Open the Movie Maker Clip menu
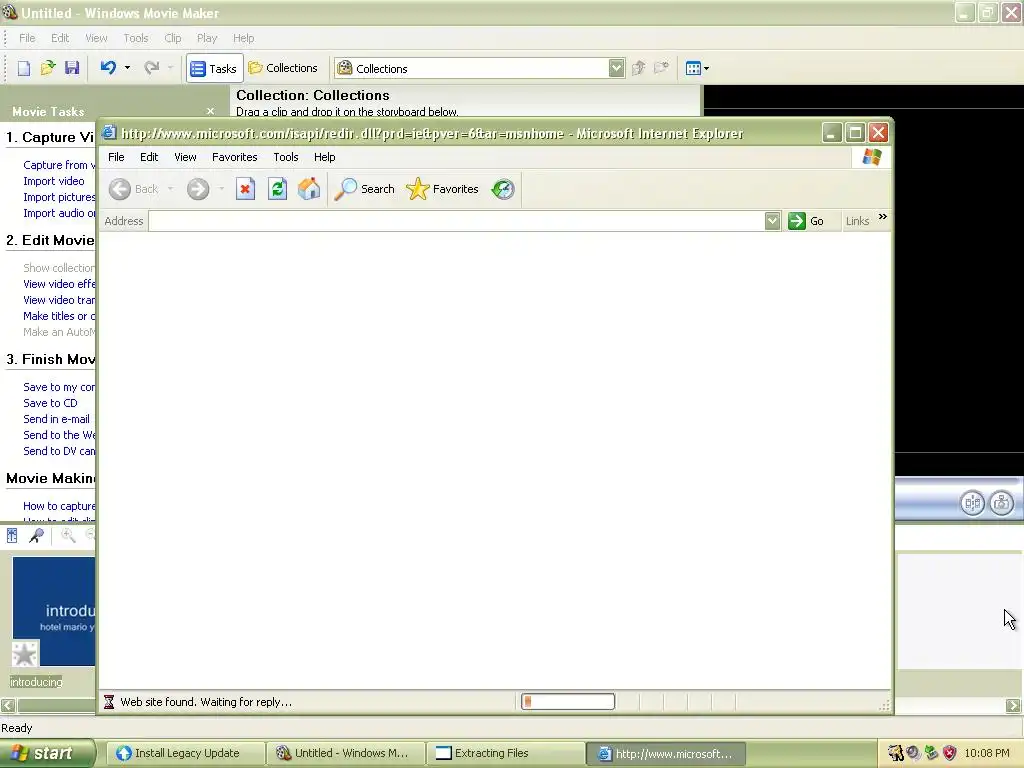Image resolution: width=1024 pixels, height=768 pixels. (172, 38)
